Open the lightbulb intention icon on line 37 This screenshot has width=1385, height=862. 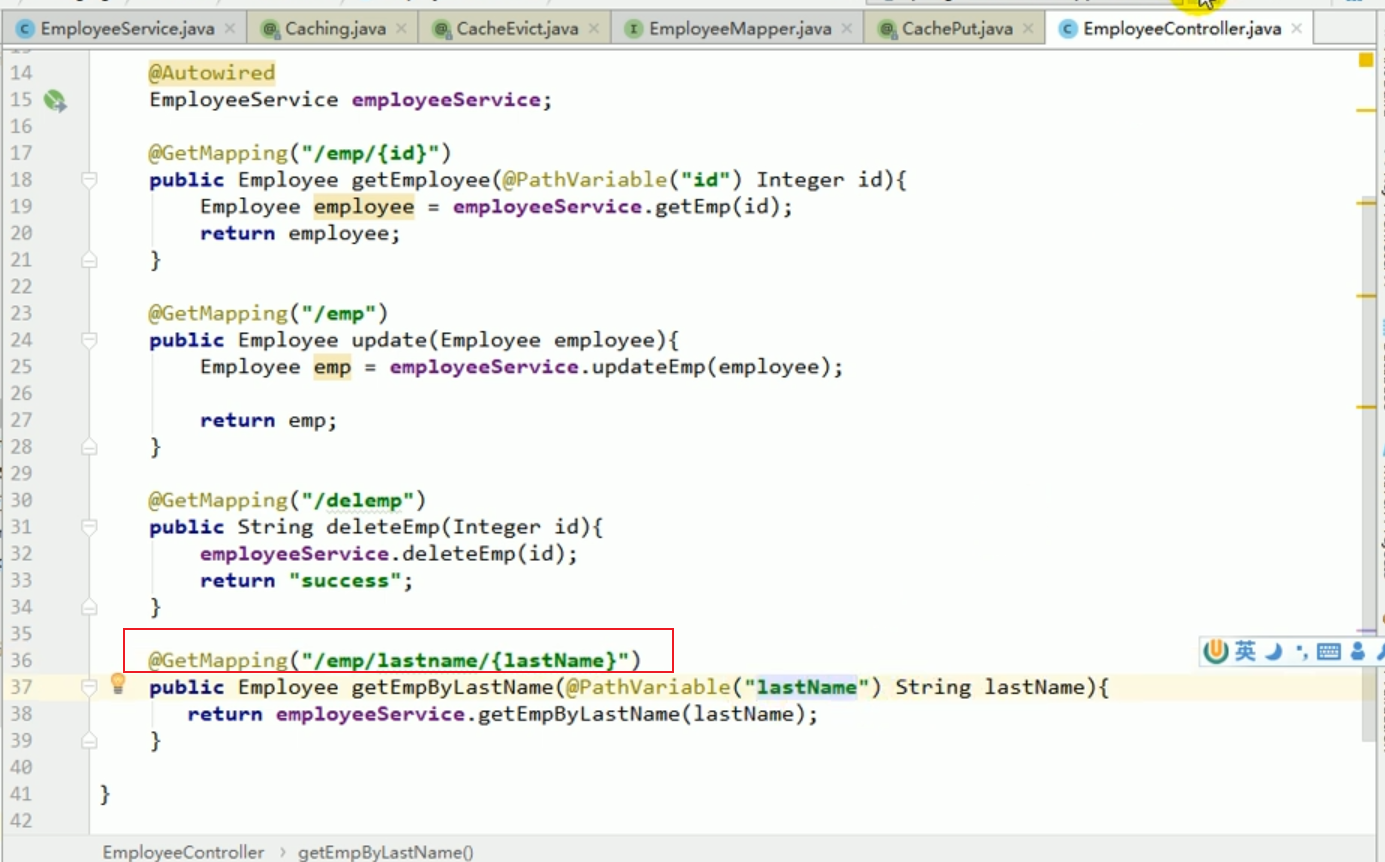pos(118,684)
